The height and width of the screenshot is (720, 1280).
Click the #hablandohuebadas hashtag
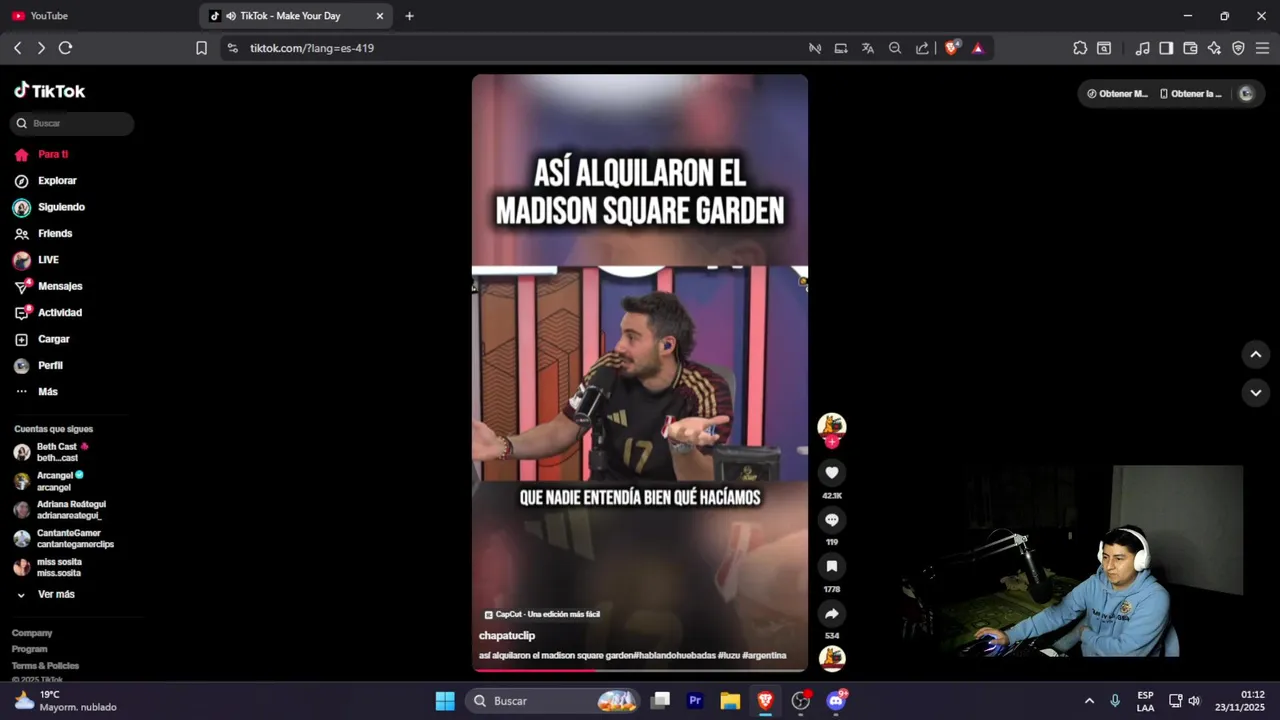(674, 656)
